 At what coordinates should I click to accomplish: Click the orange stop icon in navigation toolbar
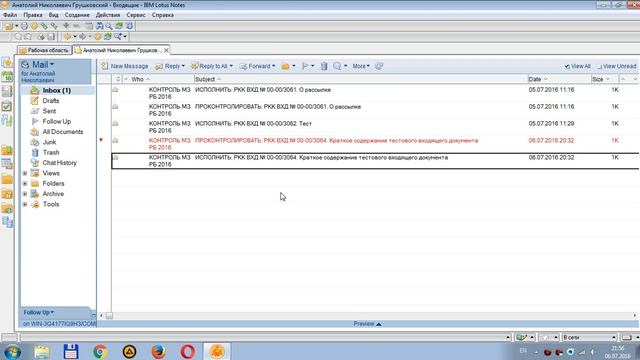point(98,37)
